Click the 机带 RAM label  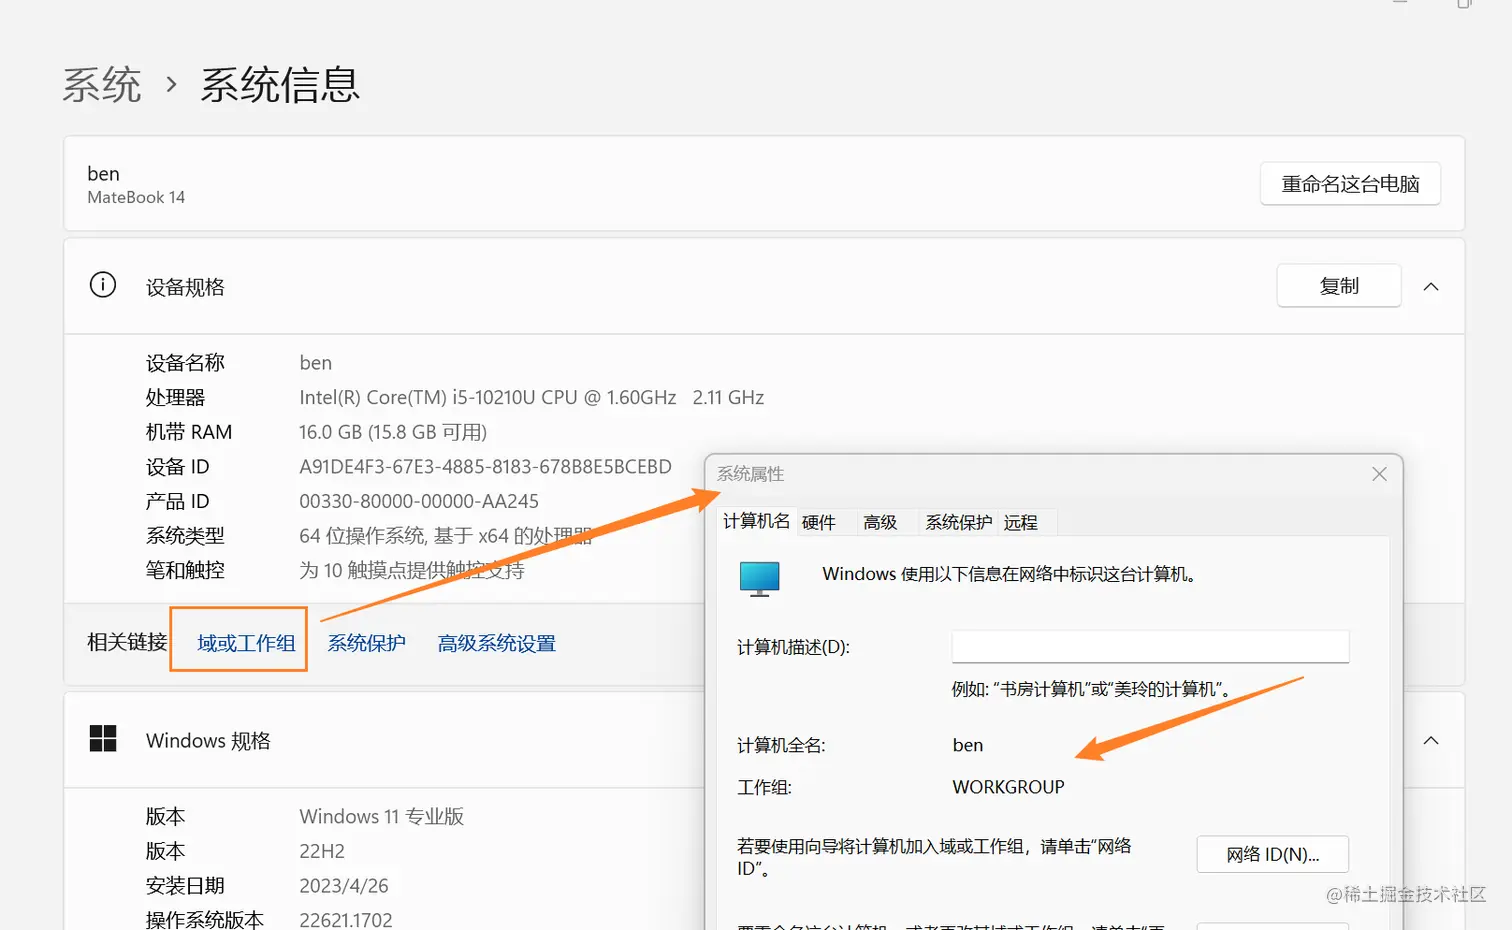pos(189,432)
